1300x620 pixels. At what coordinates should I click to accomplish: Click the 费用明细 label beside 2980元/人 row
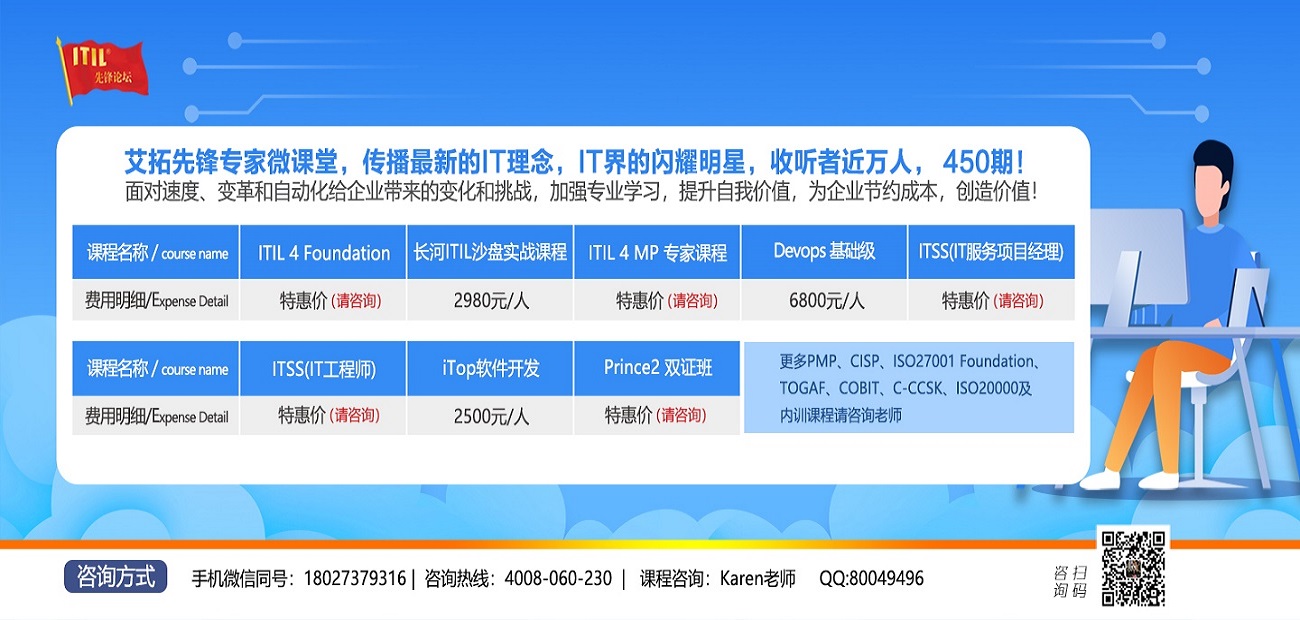157,300
